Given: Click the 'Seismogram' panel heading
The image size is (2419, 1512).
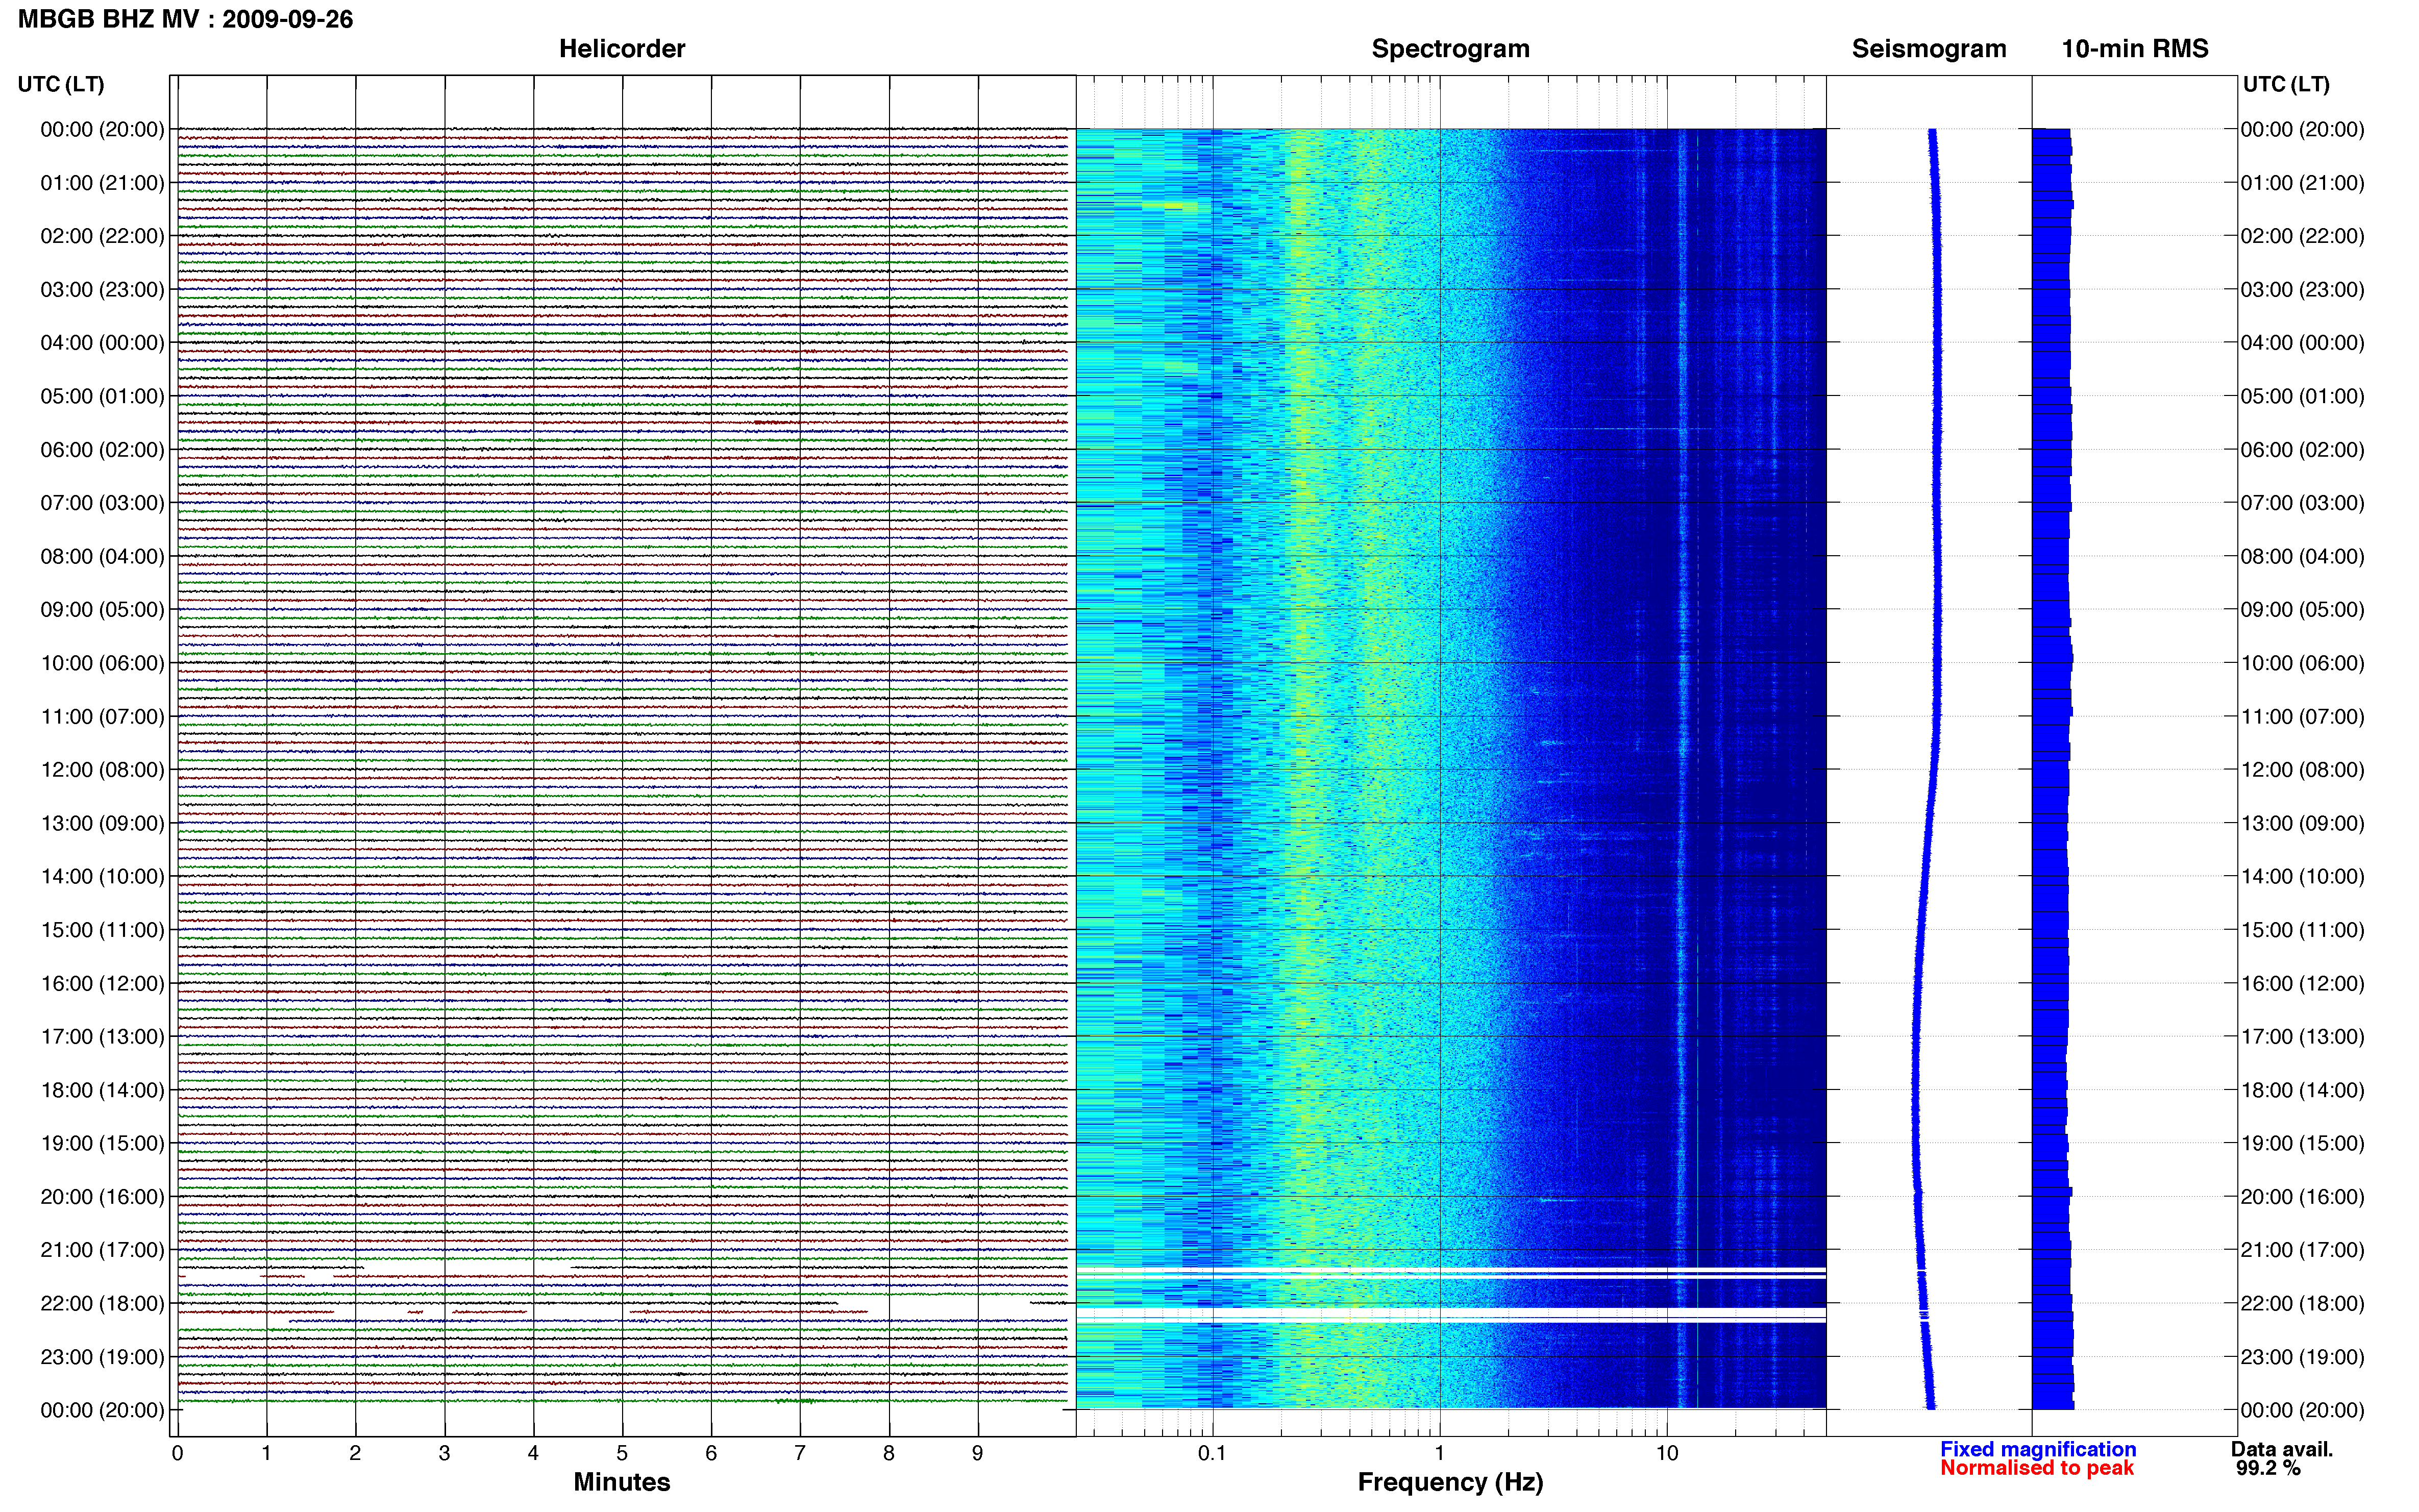Looking at the screenshot, I should [1929, 49].
